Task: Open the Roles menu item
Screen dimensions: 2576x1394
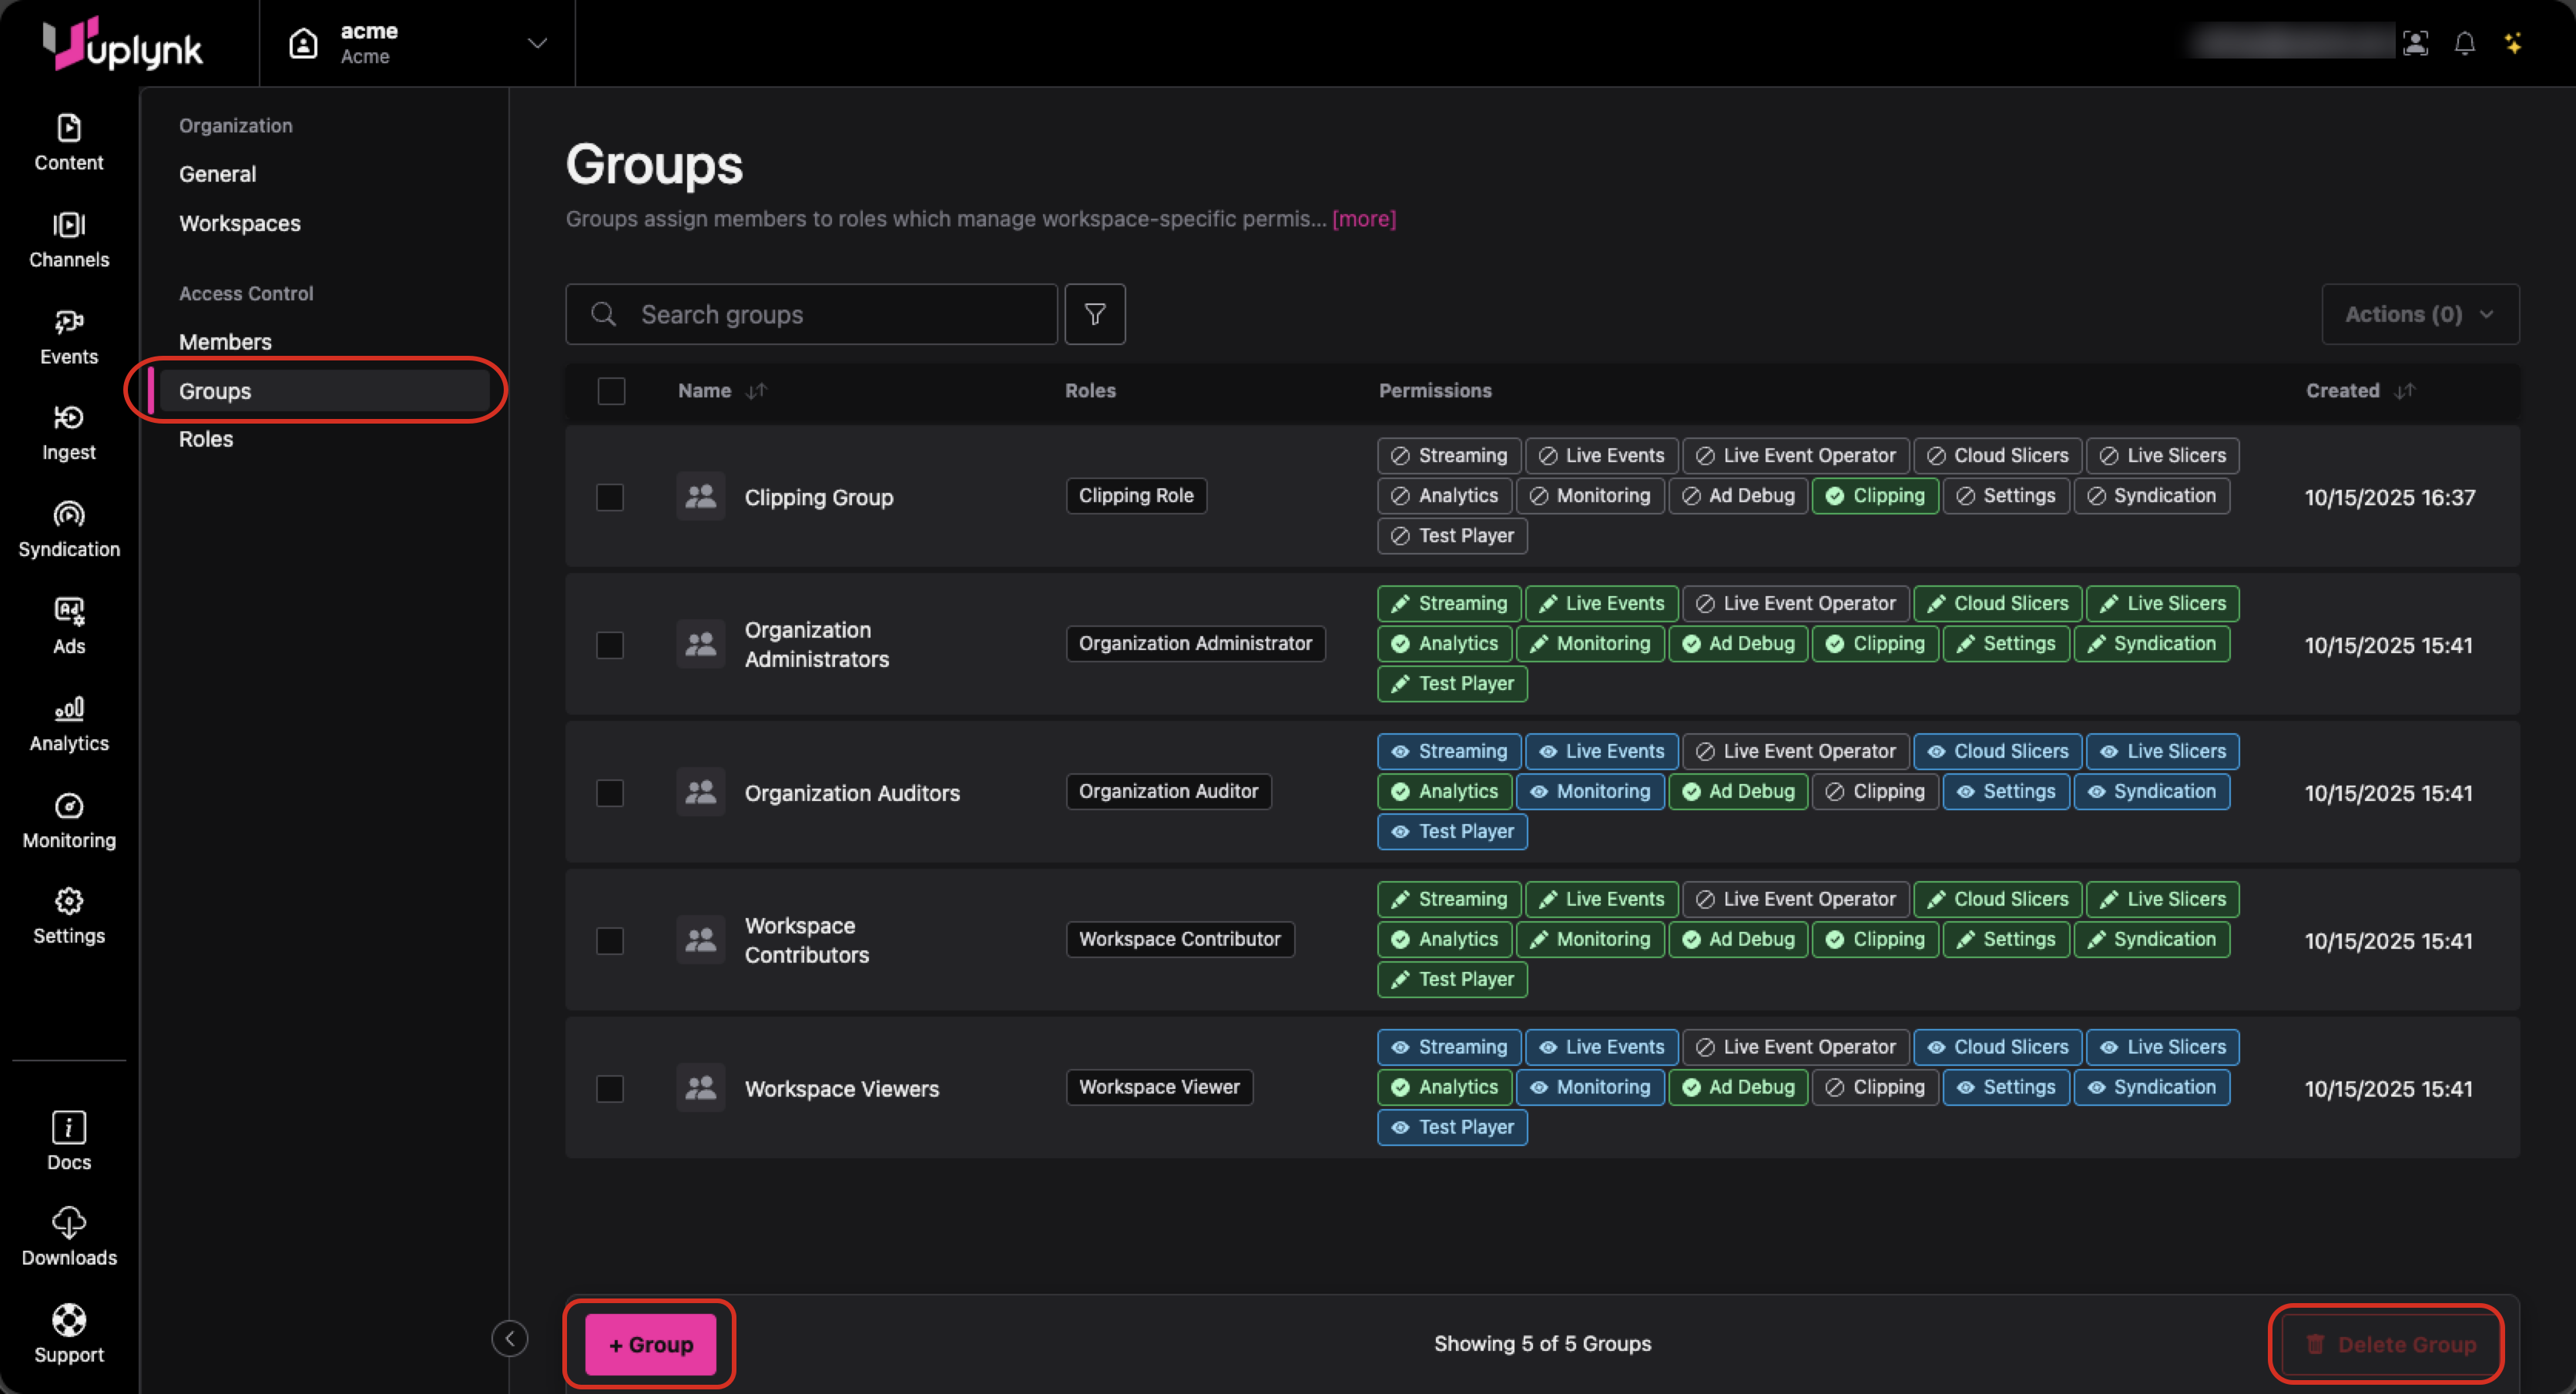Action: [x=206, y=439]
